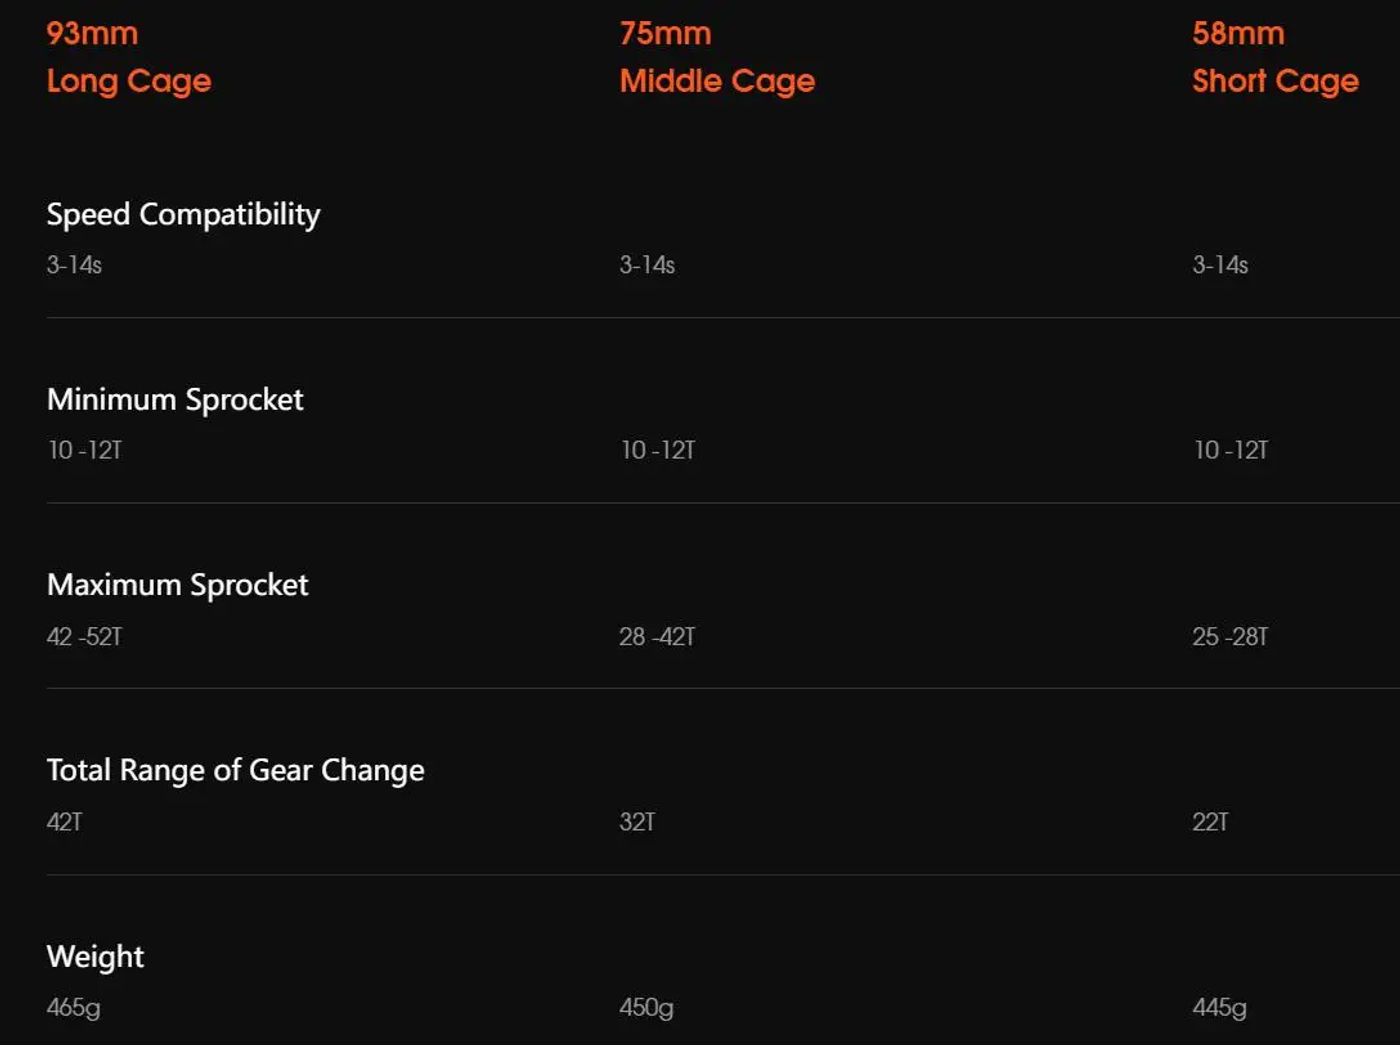Click the 450g weight value
The width and height of the screenshot is (1400, 1045).
click(x=646, y=1008)
